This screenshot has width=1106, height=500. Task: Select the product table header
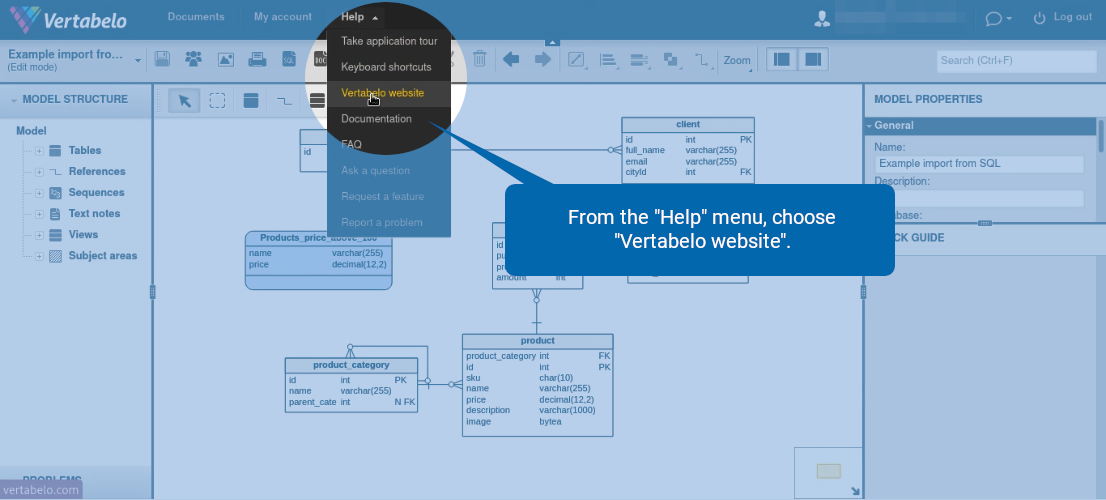click(x=537, y=341)
